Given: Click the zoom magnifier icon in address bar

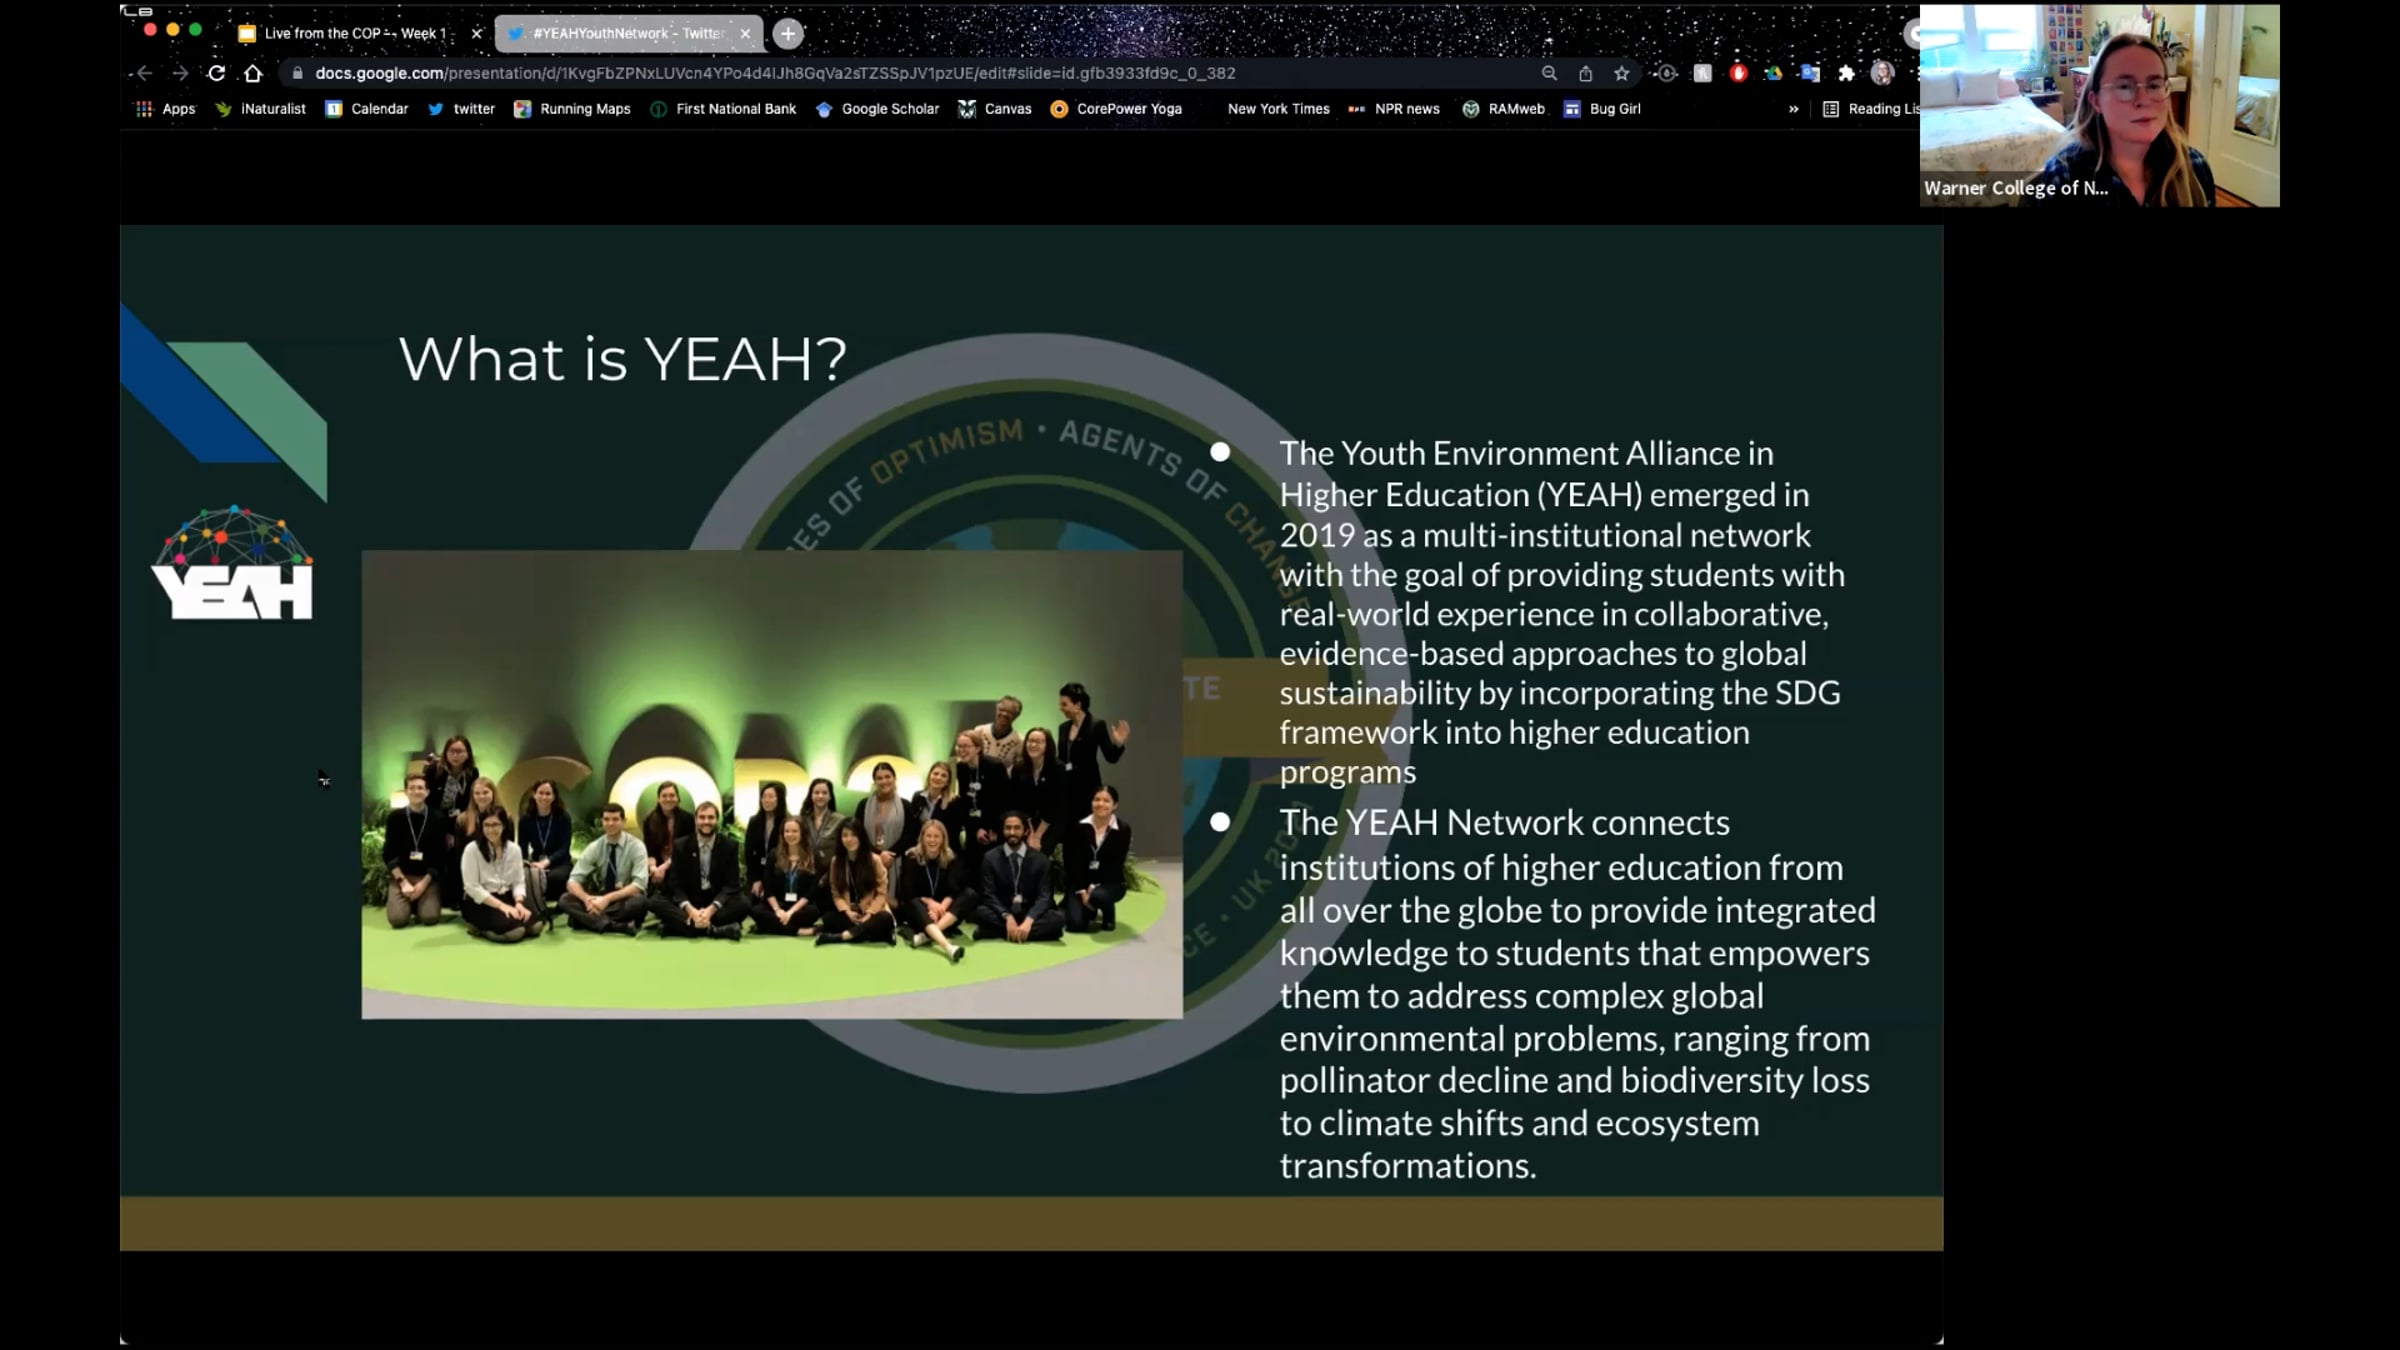Looking at the screenshot, I should 1549,73.
